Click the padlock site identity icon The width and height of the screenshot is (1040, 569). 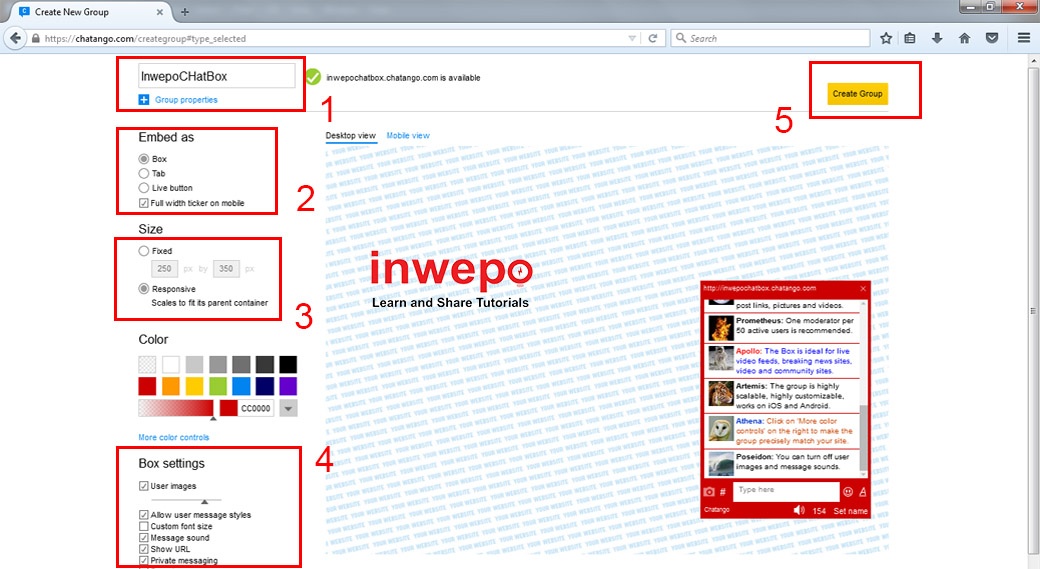pos(36,38)
